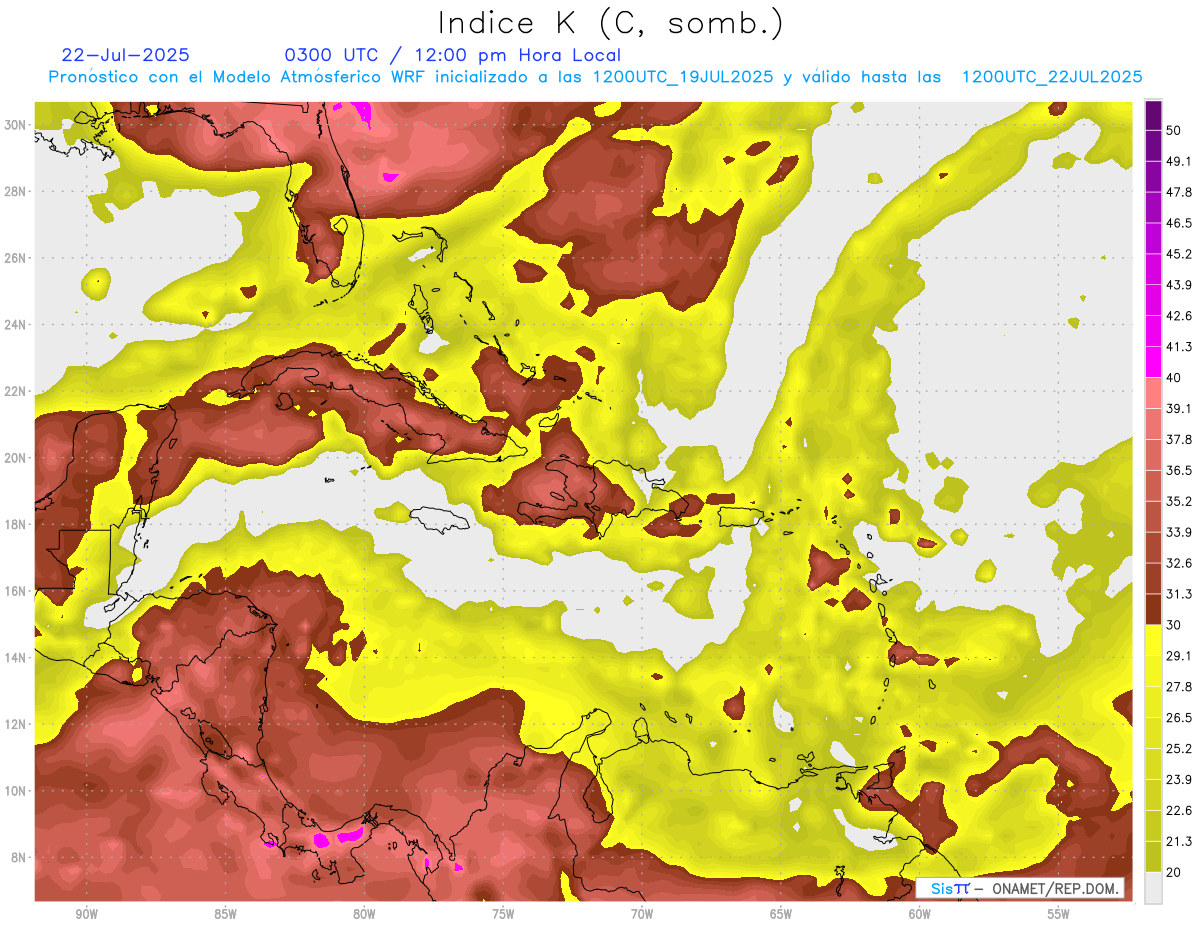The image size is (1200, 927).
Task: Click the 28N latitude label
Action: 17,191
